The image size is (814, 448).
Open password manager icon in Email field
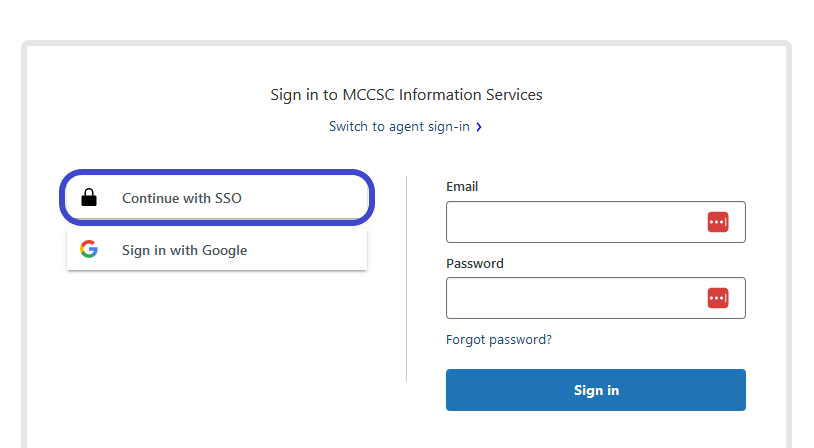pos(717,222)
